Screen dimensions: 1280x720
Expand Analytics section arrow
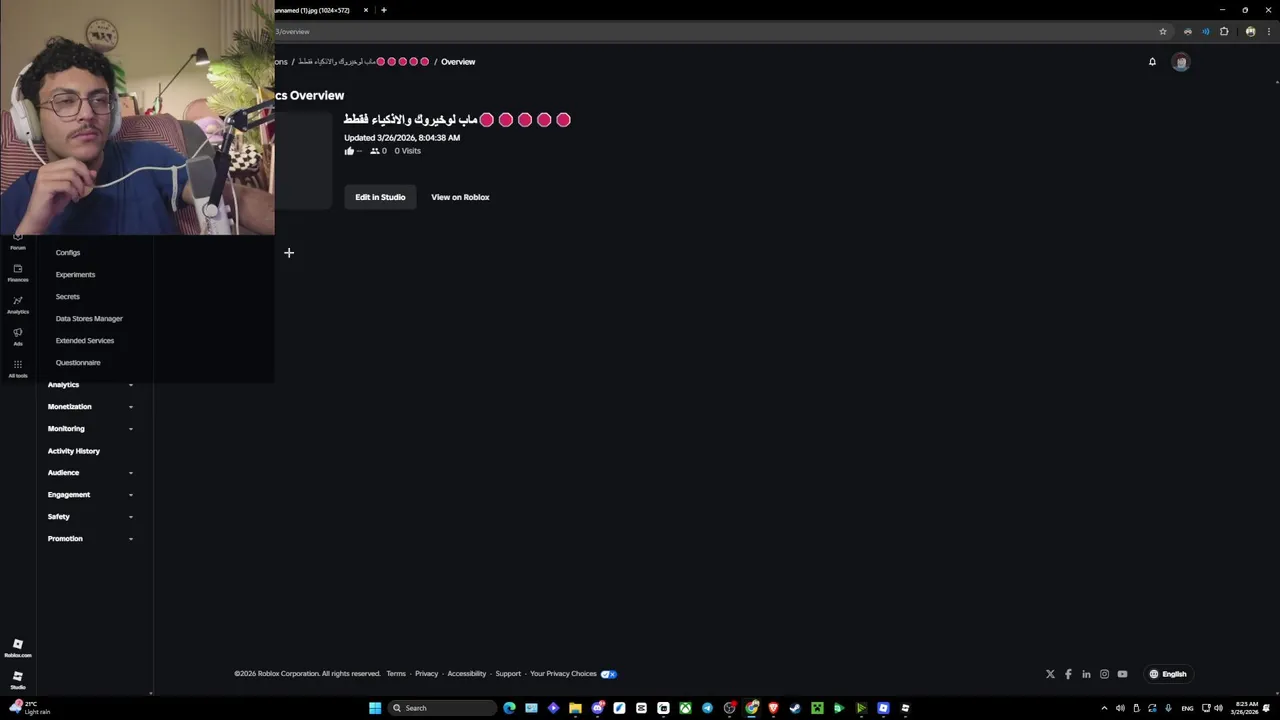coord(131,385)
